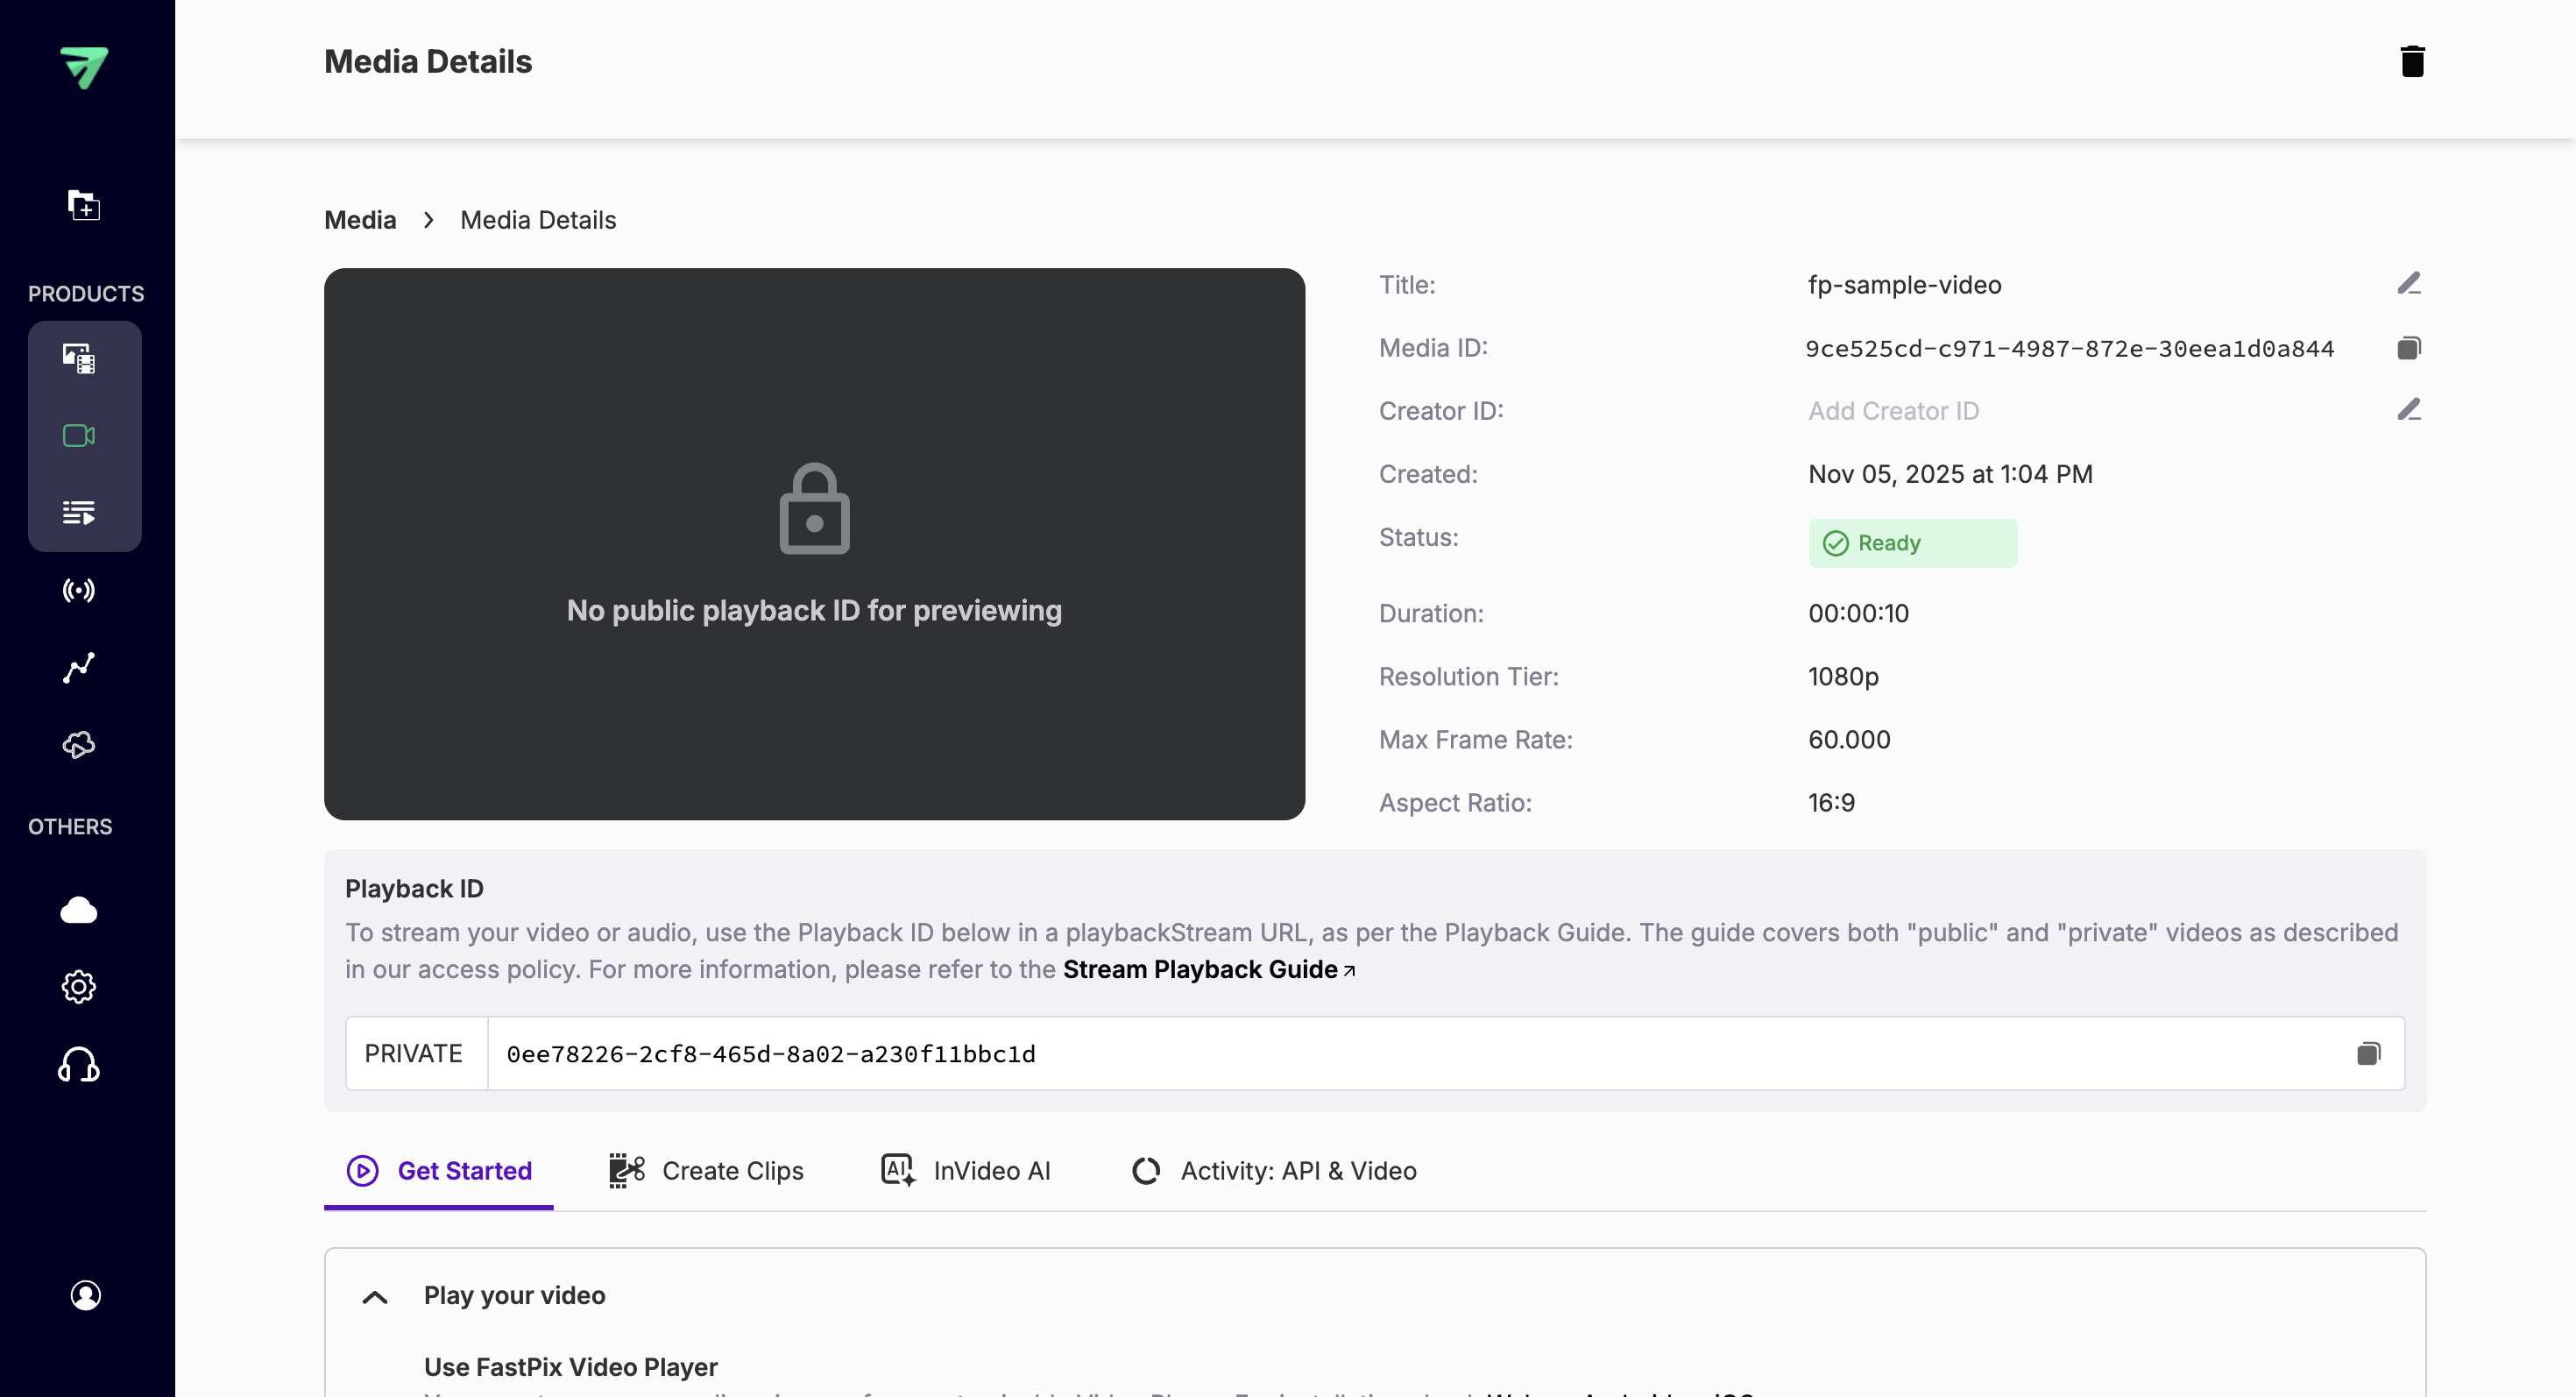Open the Settings gear in the sidebar
Screen dimensions: 2576x1397
[78, 987]
